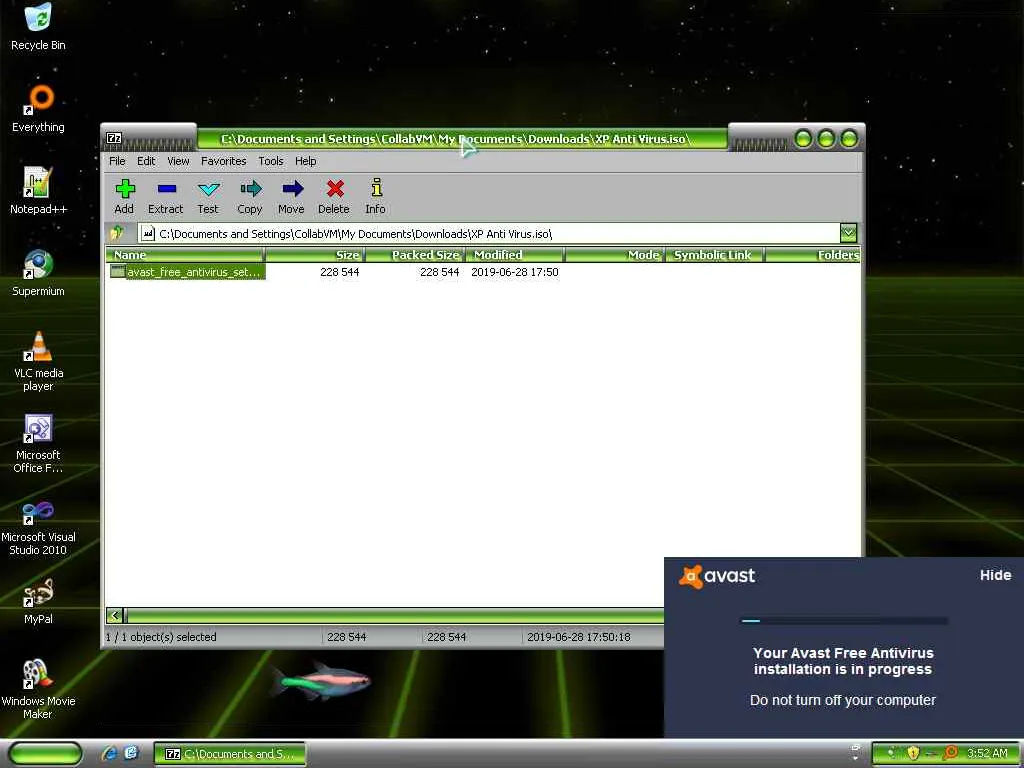Image resolution: width=1024 pixels, height=768 pixels.
Task: Open the File menu
Action: [x=117, y=161]
